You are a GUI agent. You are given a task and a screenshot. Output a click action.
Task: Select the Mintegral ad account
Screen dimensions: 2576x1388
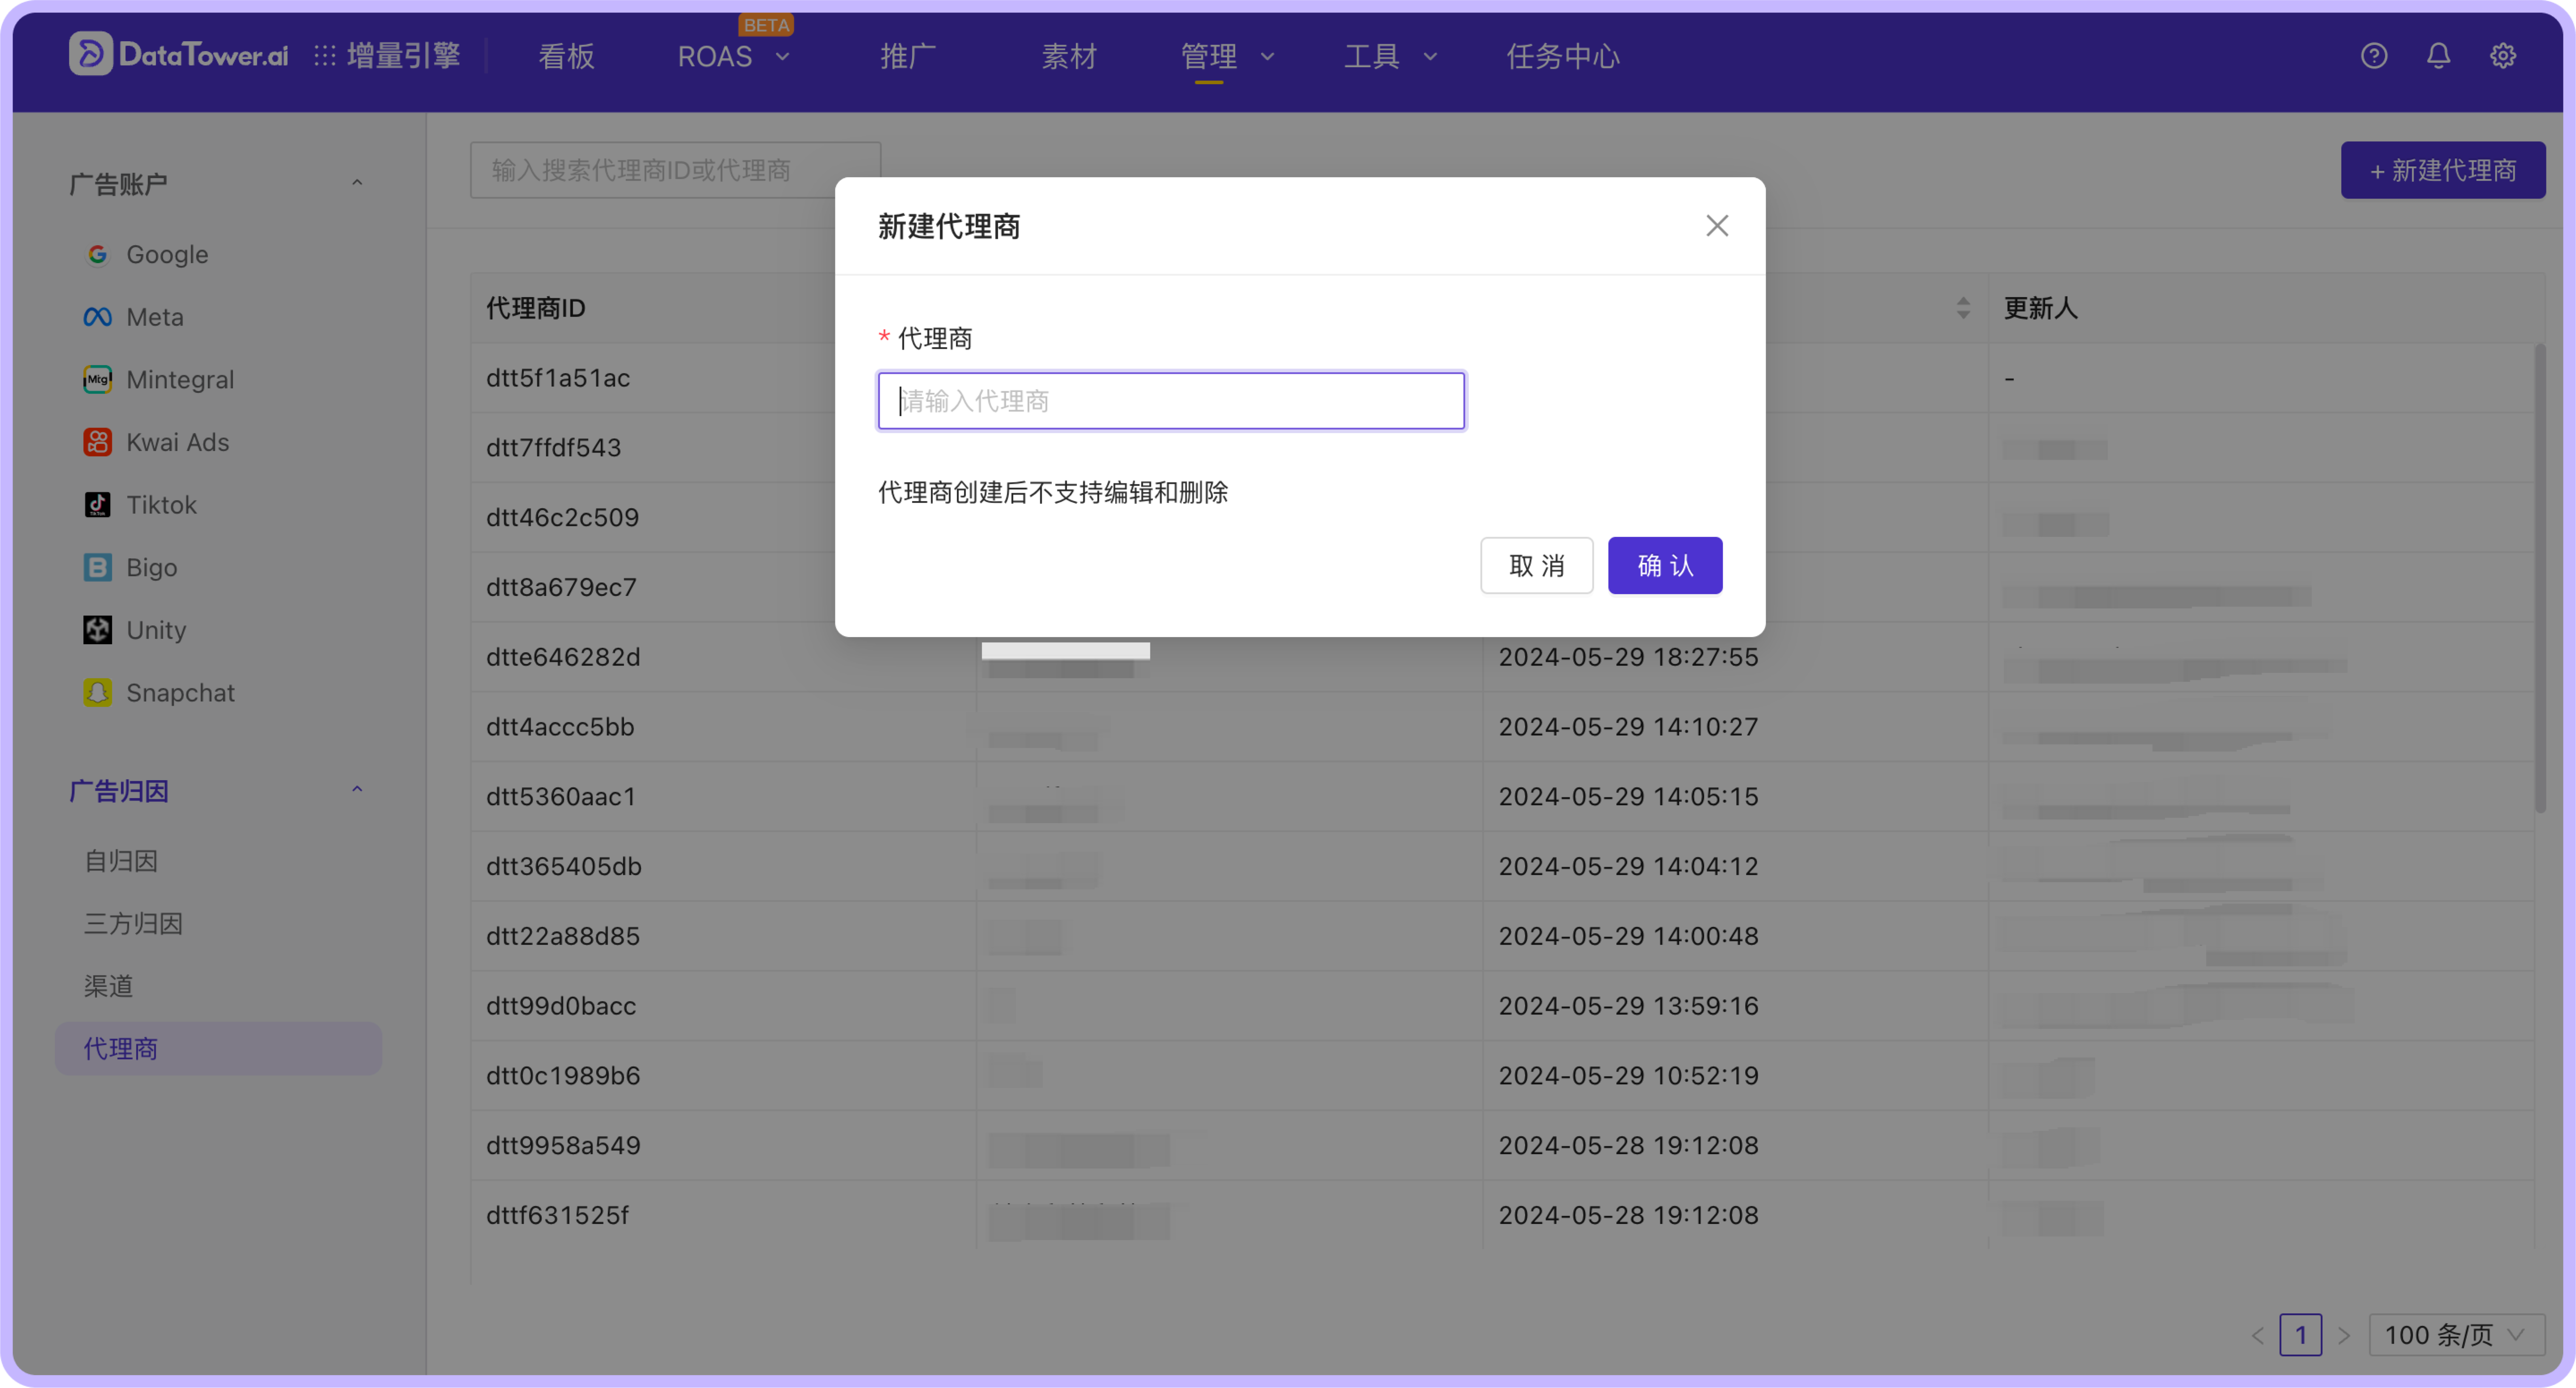coord(159,380)
